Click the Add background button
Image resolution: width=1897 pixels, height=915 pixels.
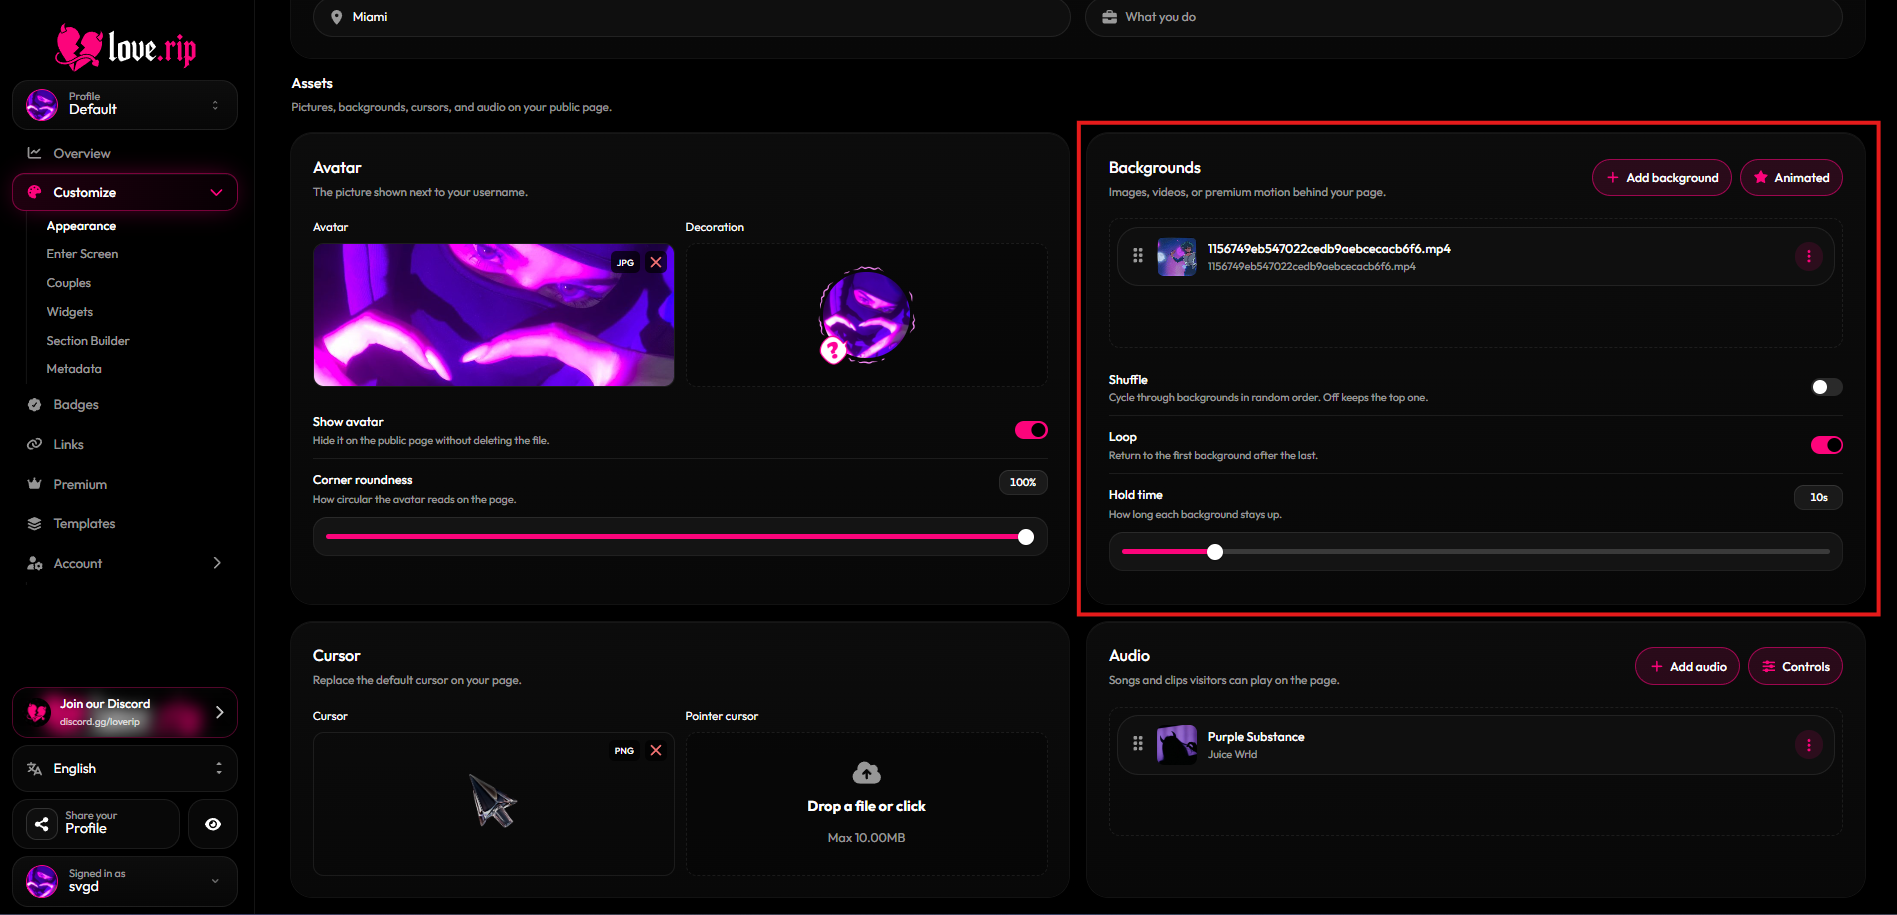tap(1661, 177)
